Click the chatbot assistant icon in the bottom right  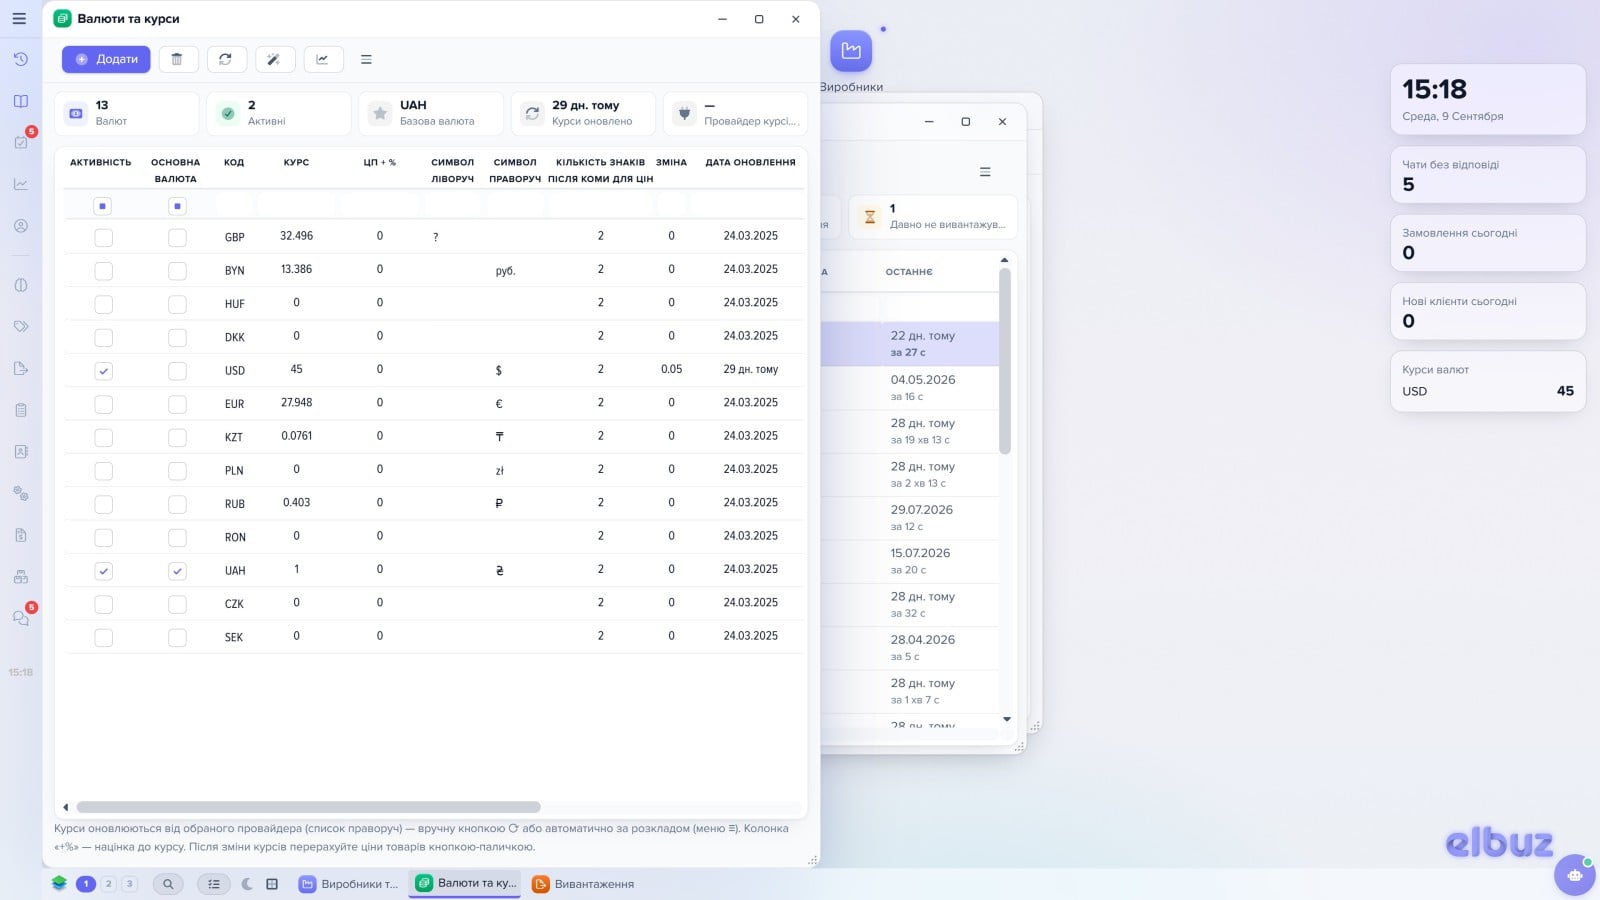pos(1575,875)
